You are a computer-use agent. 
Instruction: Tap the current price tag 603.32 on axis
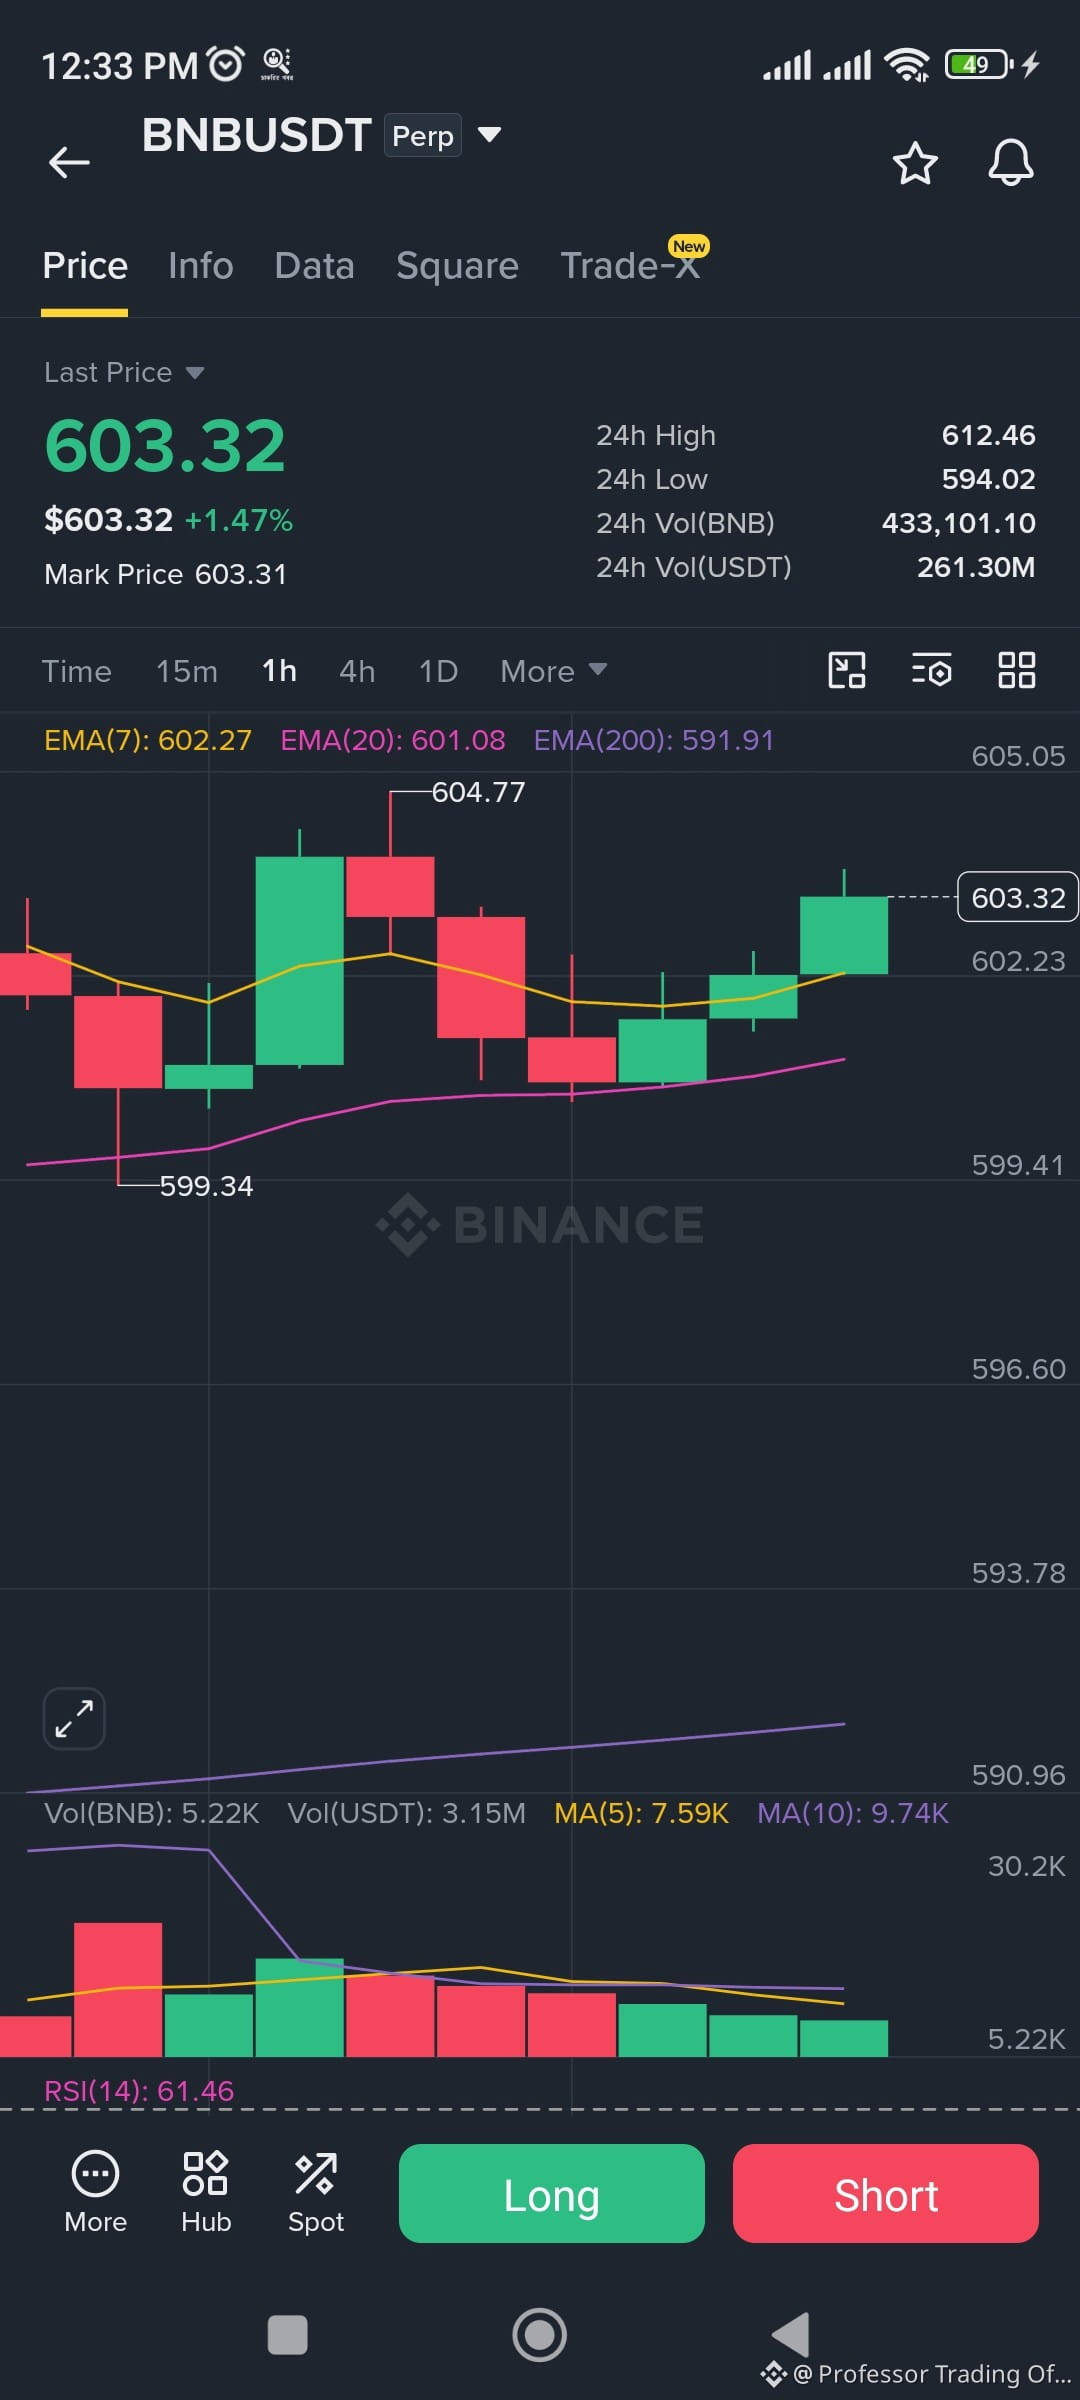click(x=1018, y=897)
